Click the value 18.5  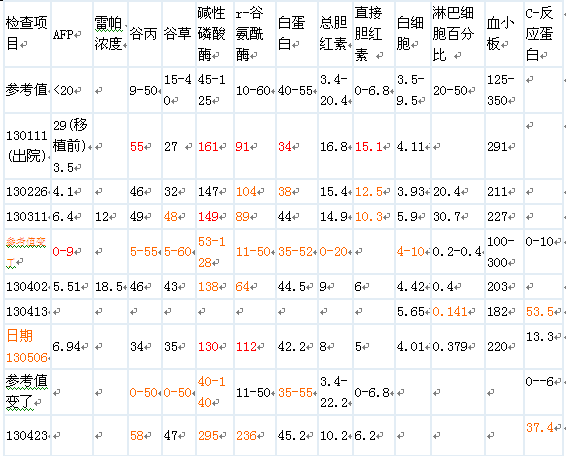coord(110,287)
